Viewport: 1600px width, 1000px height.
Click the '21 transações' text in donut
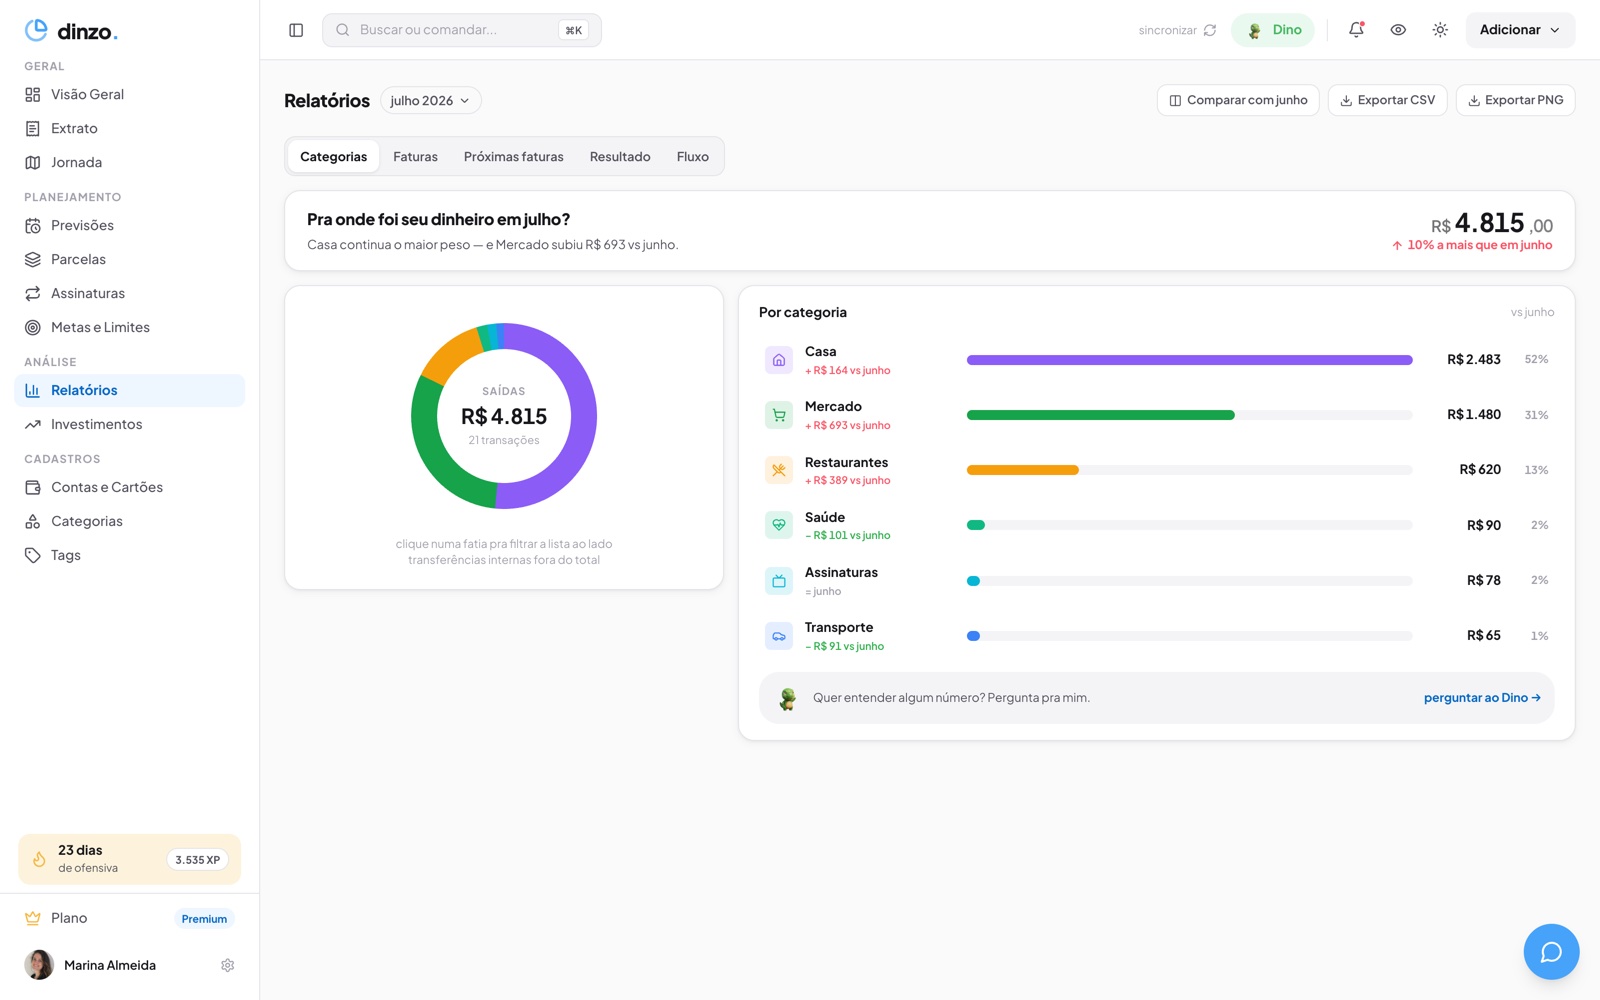[x=504, y=440]
